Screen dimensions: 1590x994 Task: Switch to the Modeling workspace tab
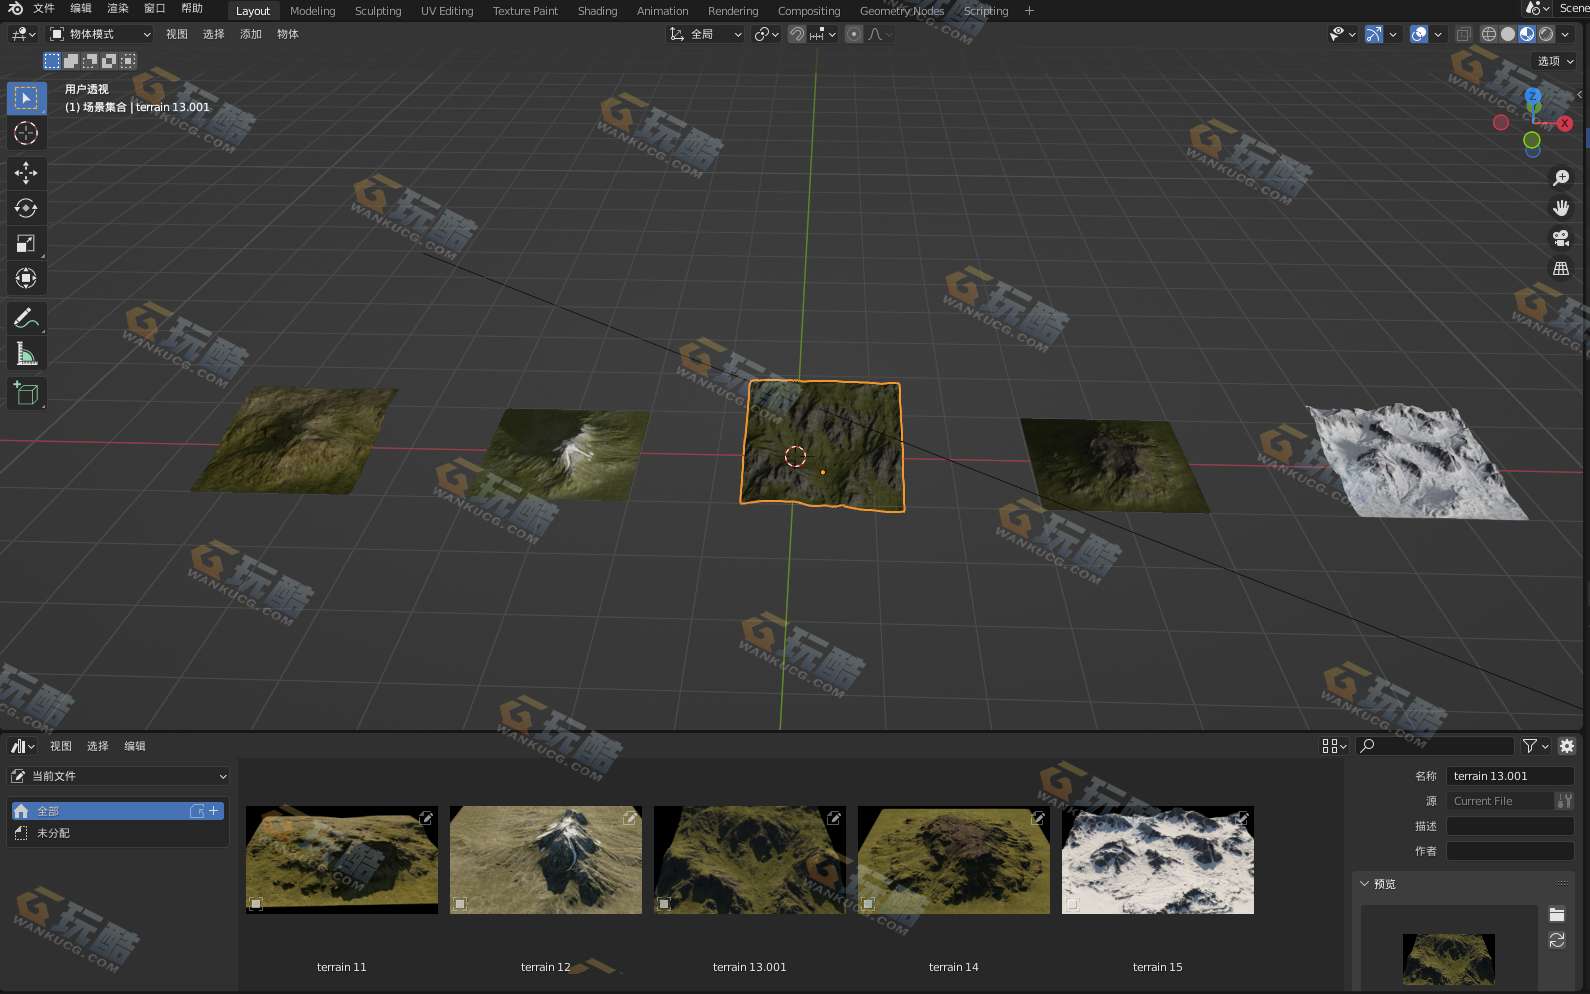(313, 11)
